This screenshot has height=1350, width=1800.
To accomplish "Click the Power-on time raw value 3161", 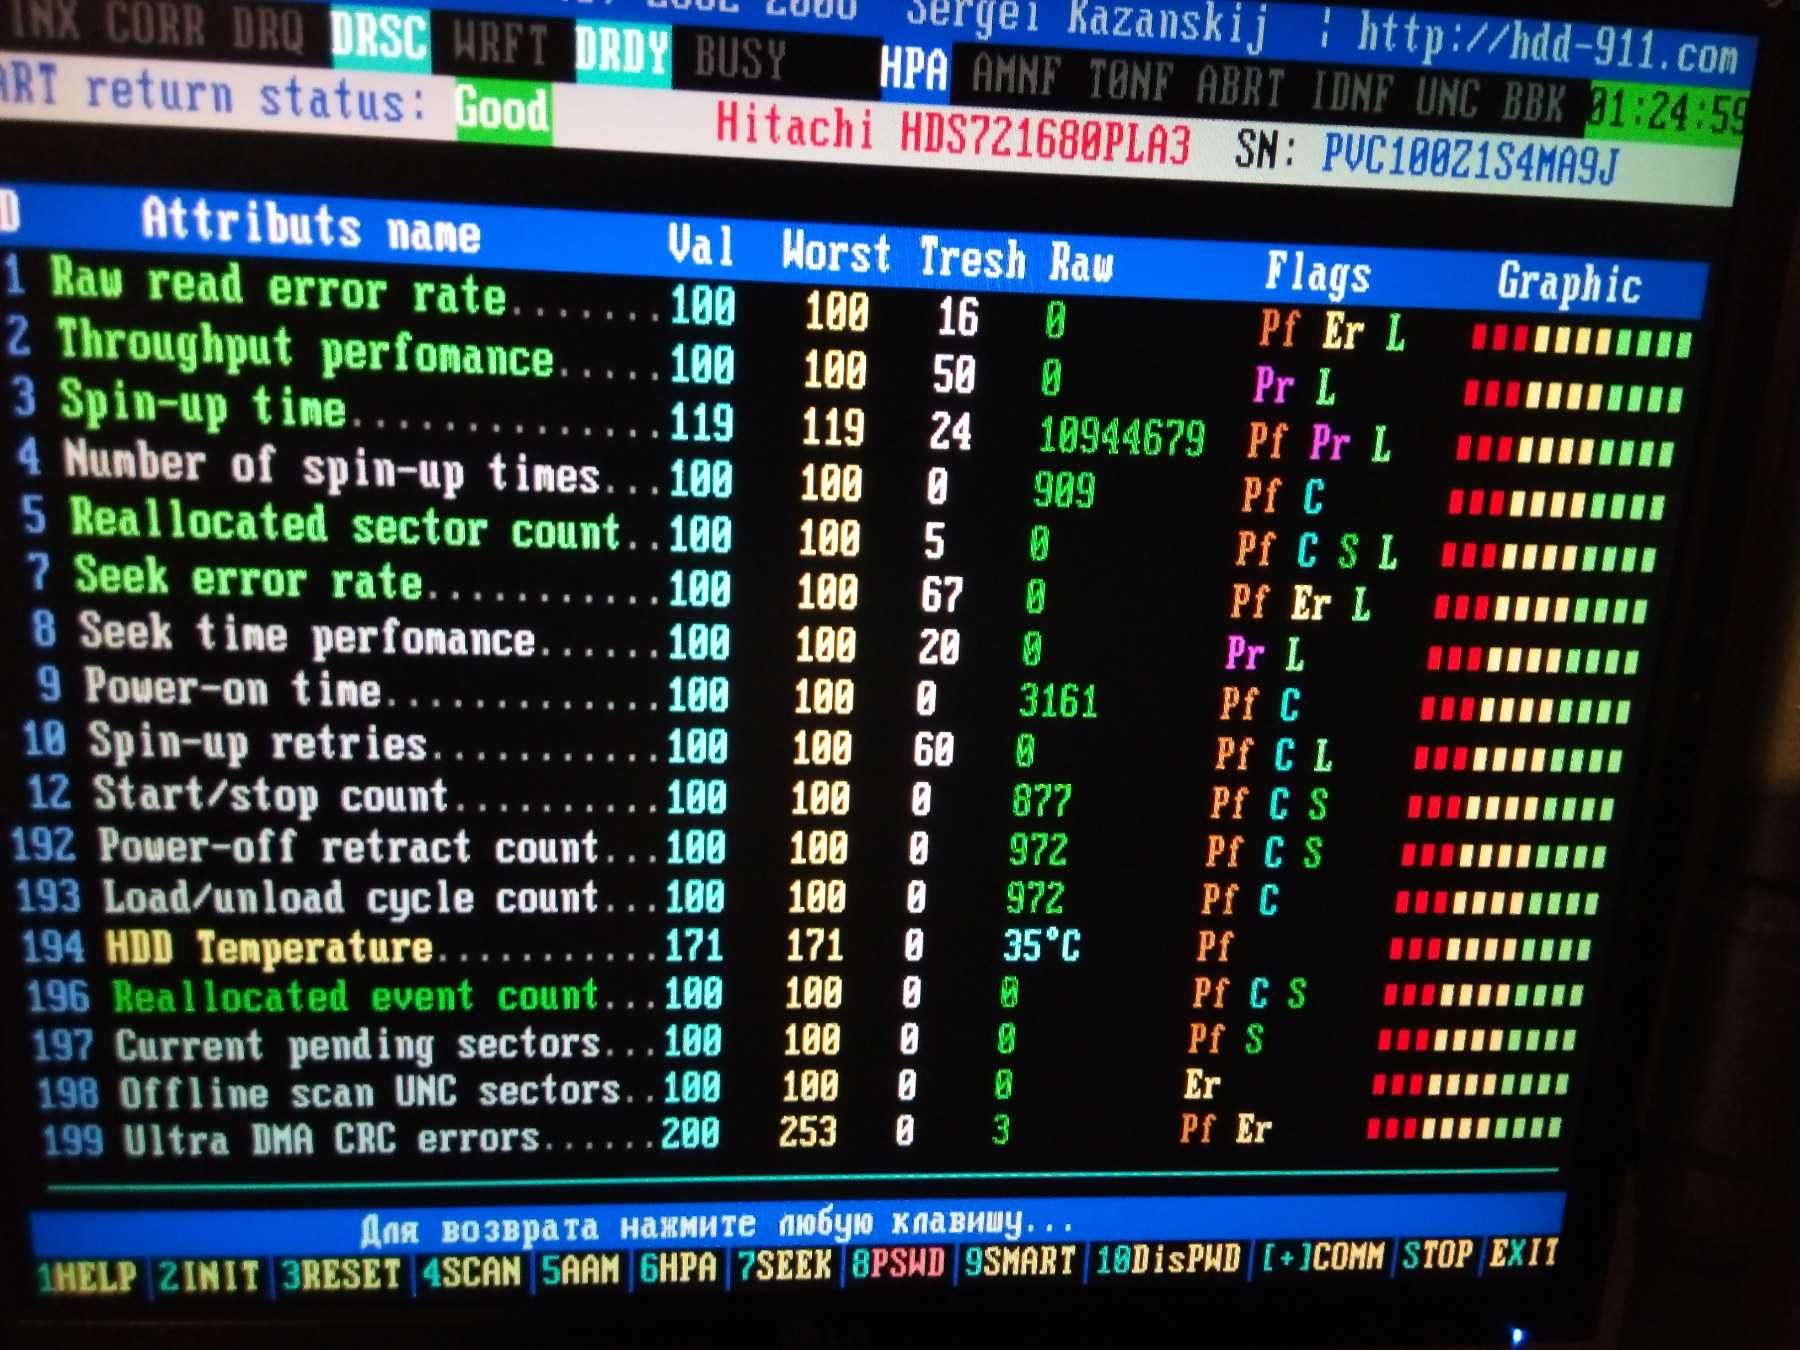I will click(1058, 700).
